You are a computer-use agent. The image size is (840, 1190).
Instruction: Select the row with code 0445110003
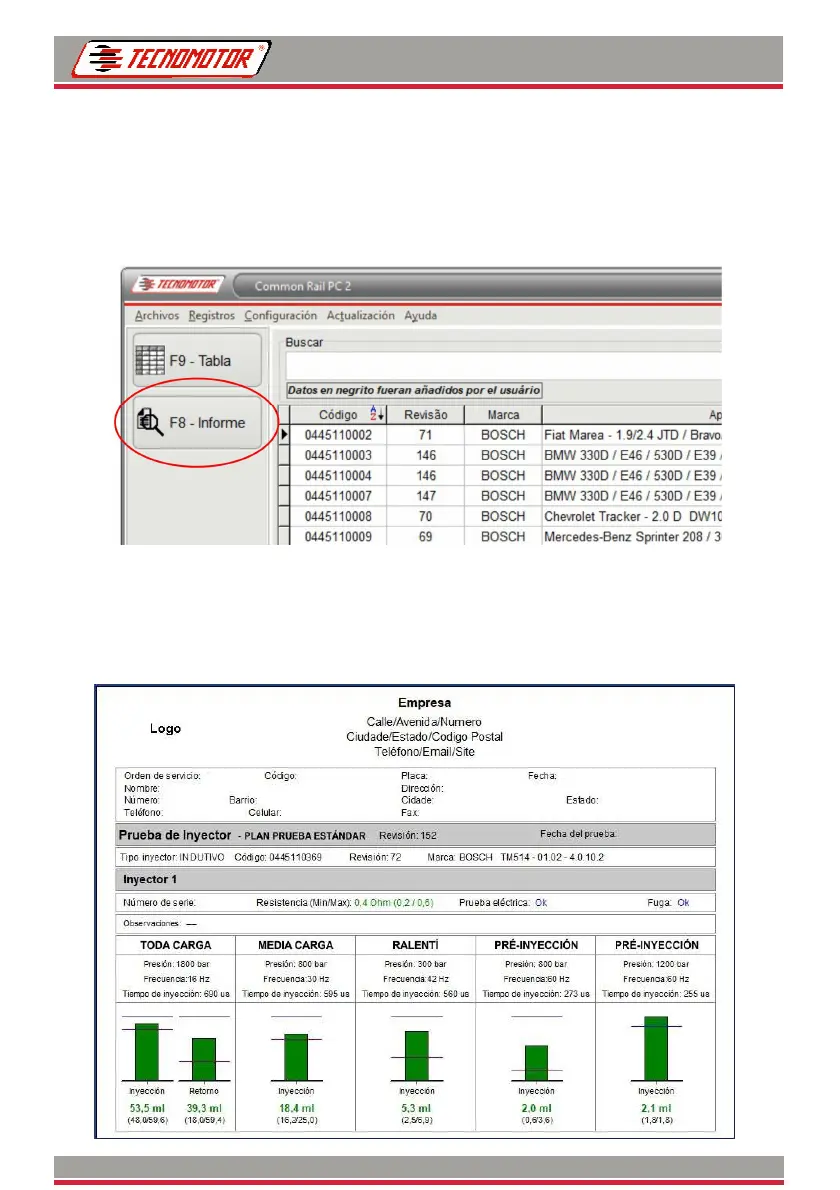tap(501, 455)
